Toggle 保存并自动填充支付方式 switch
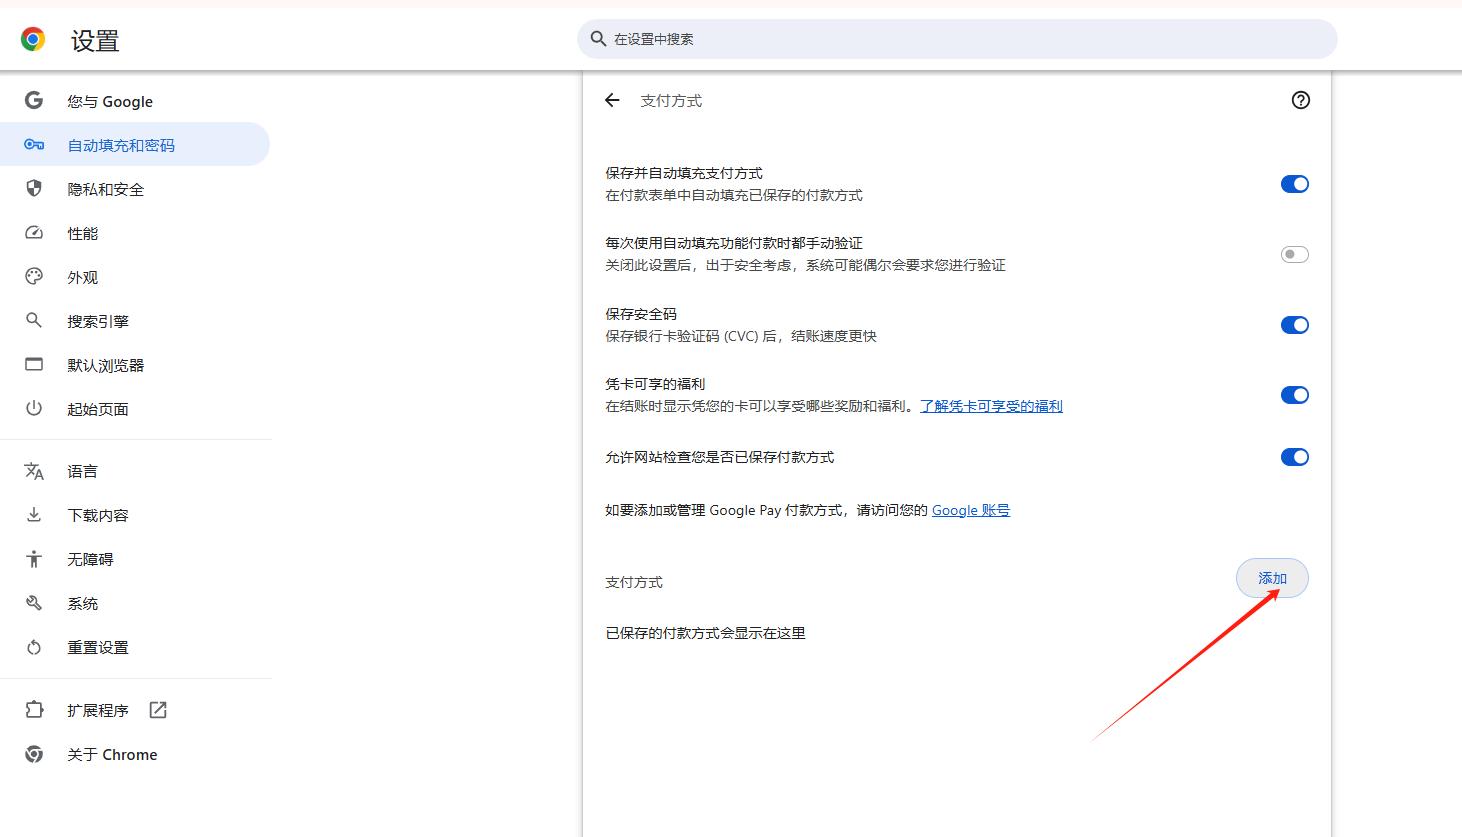The width and height of the screenshot is (1462, 837). (x=1294, y=184)
